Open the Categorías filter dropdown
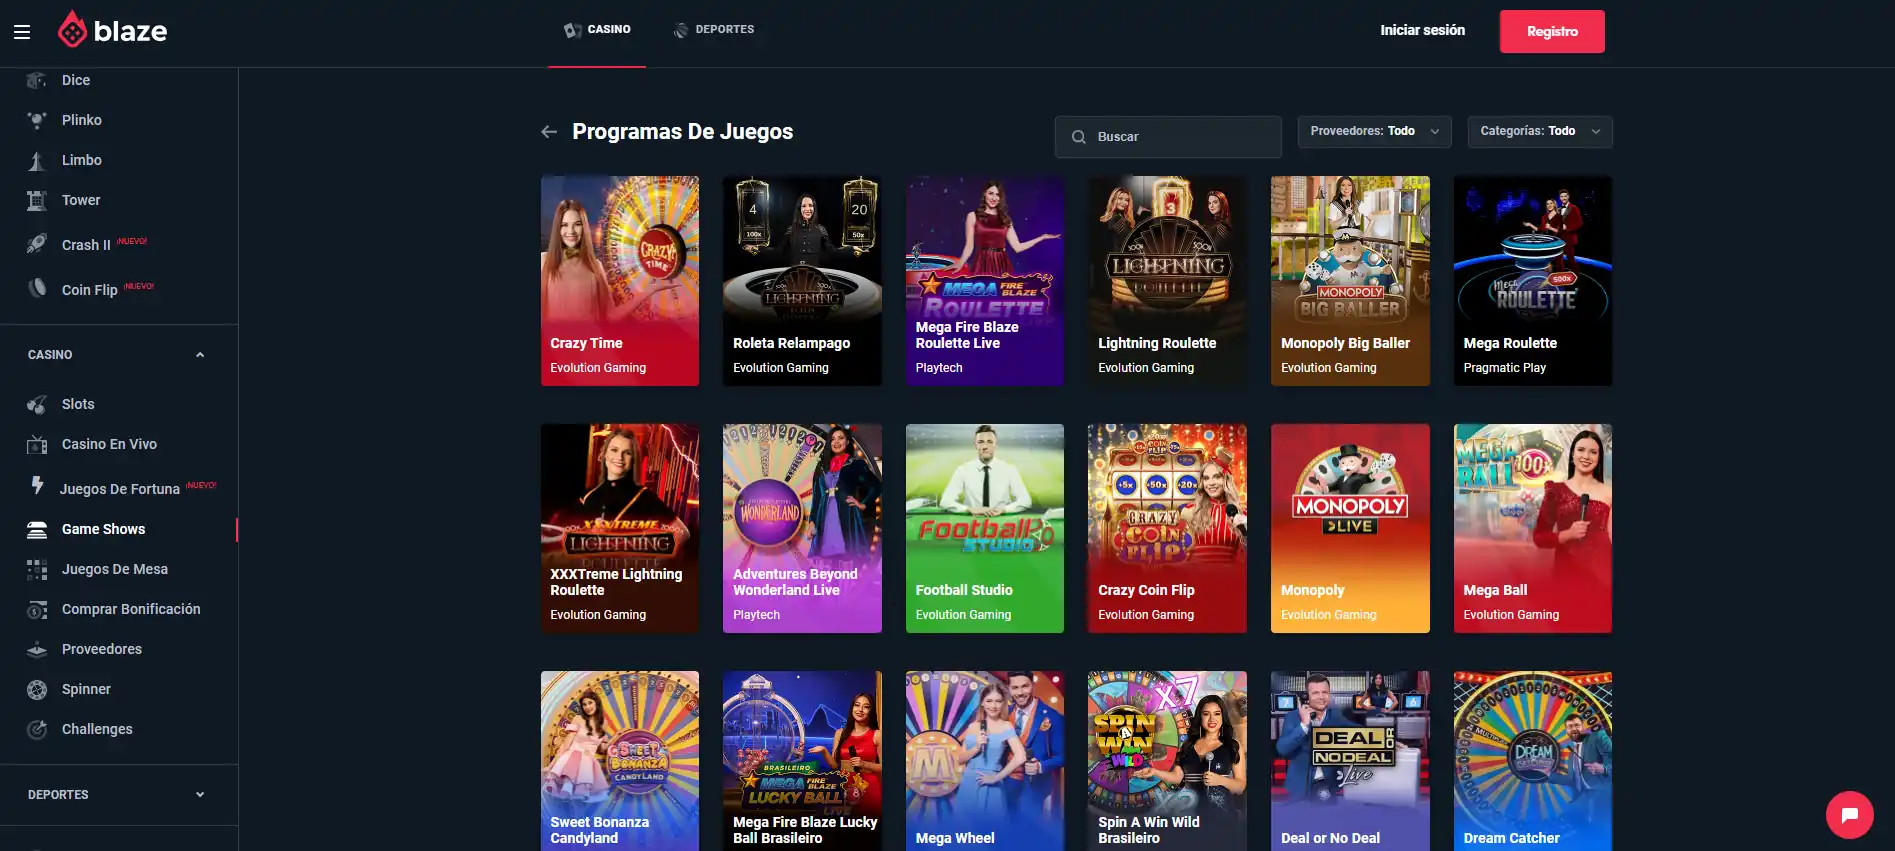 1540,132
